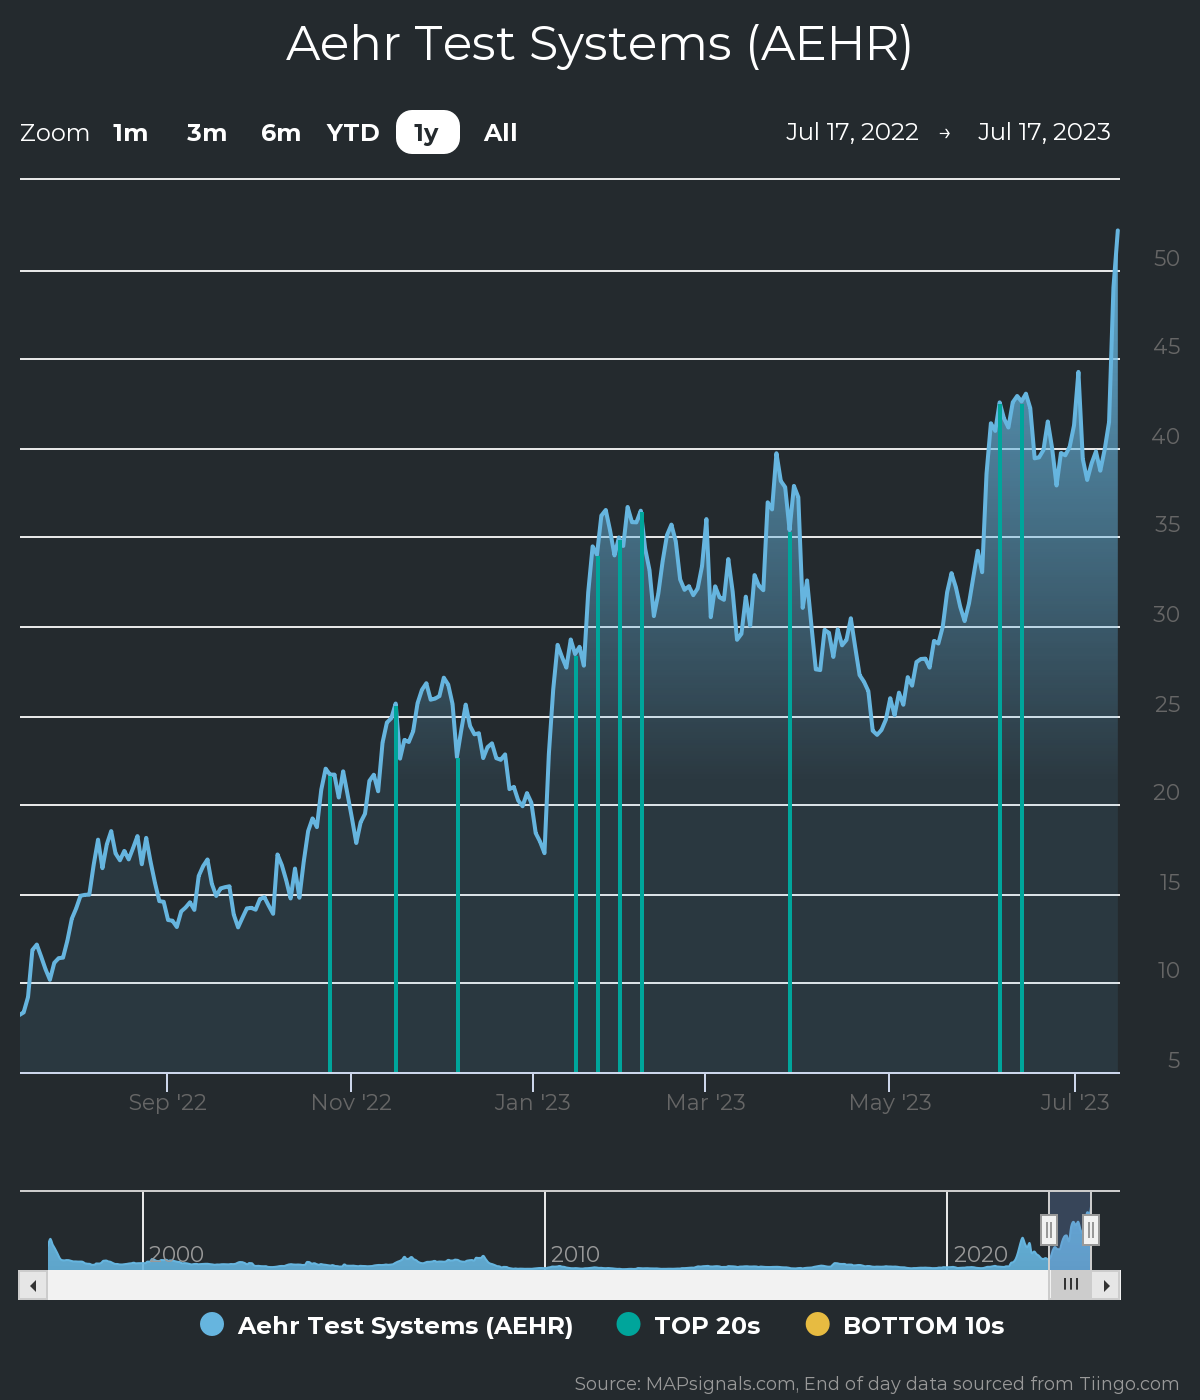Image resolution: width=1200 pixels, height=1400 pixels.
Task: Click the yellow BOTTOM 10s legend dot
Action: 818,1324
